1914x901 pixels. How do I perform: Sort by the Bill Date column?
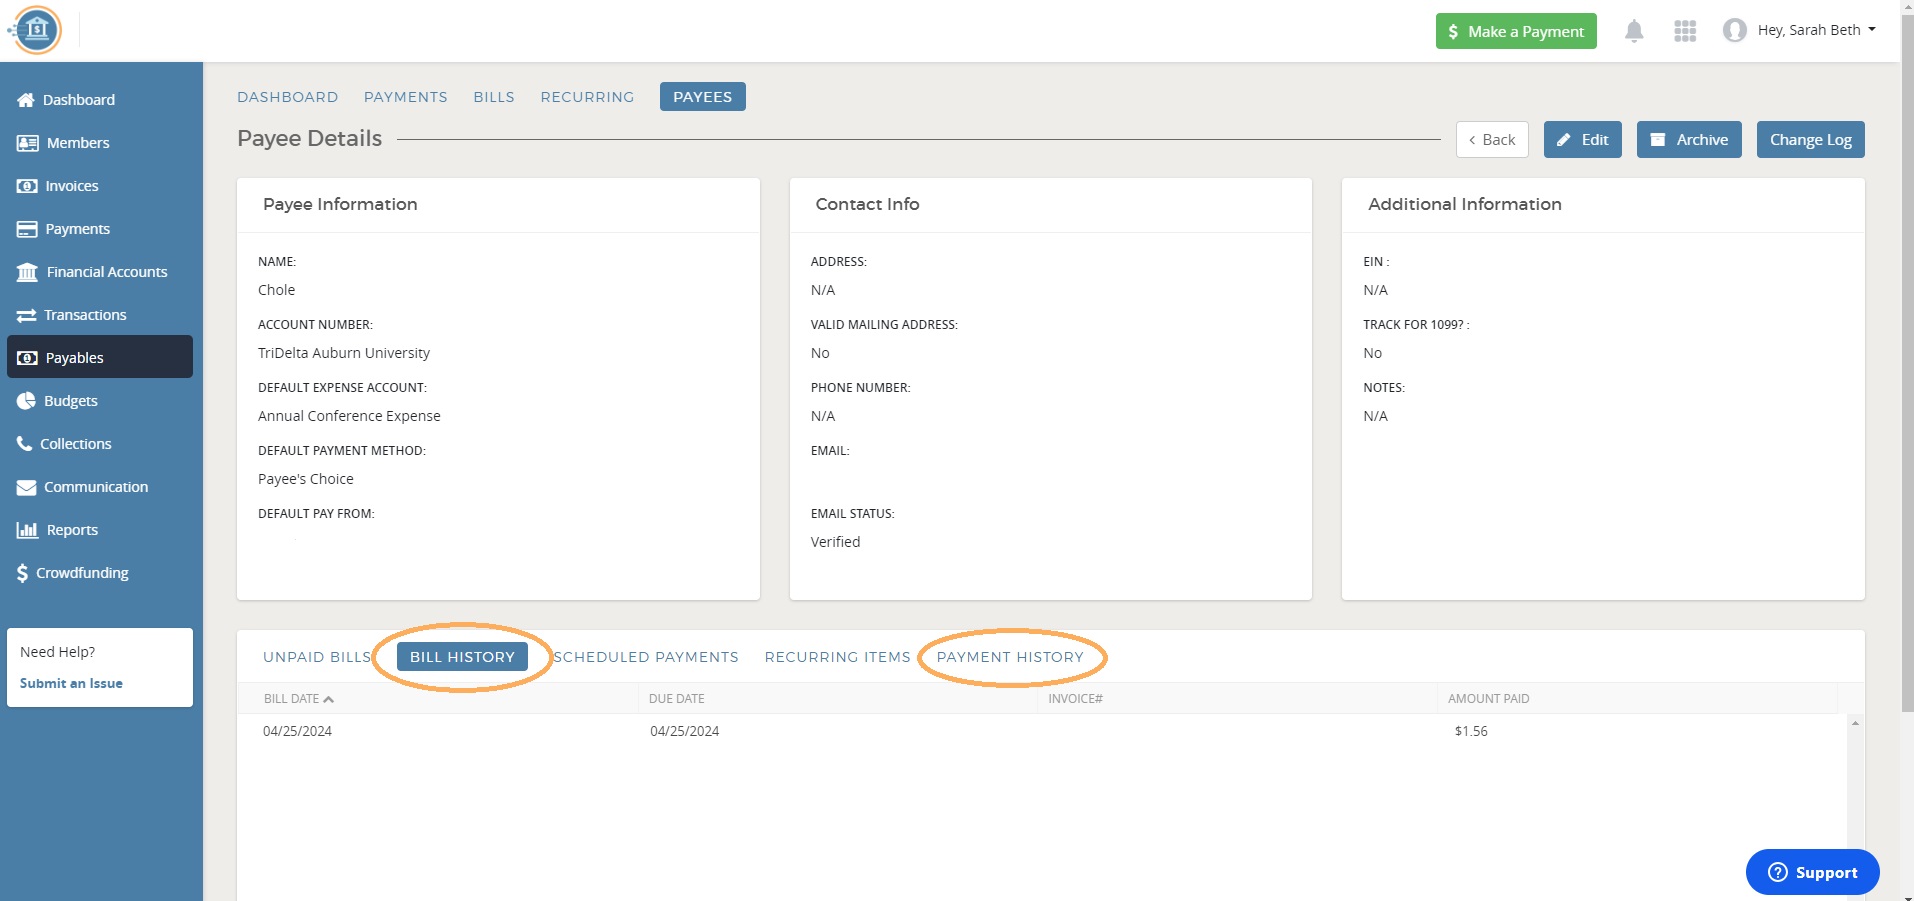298,699
